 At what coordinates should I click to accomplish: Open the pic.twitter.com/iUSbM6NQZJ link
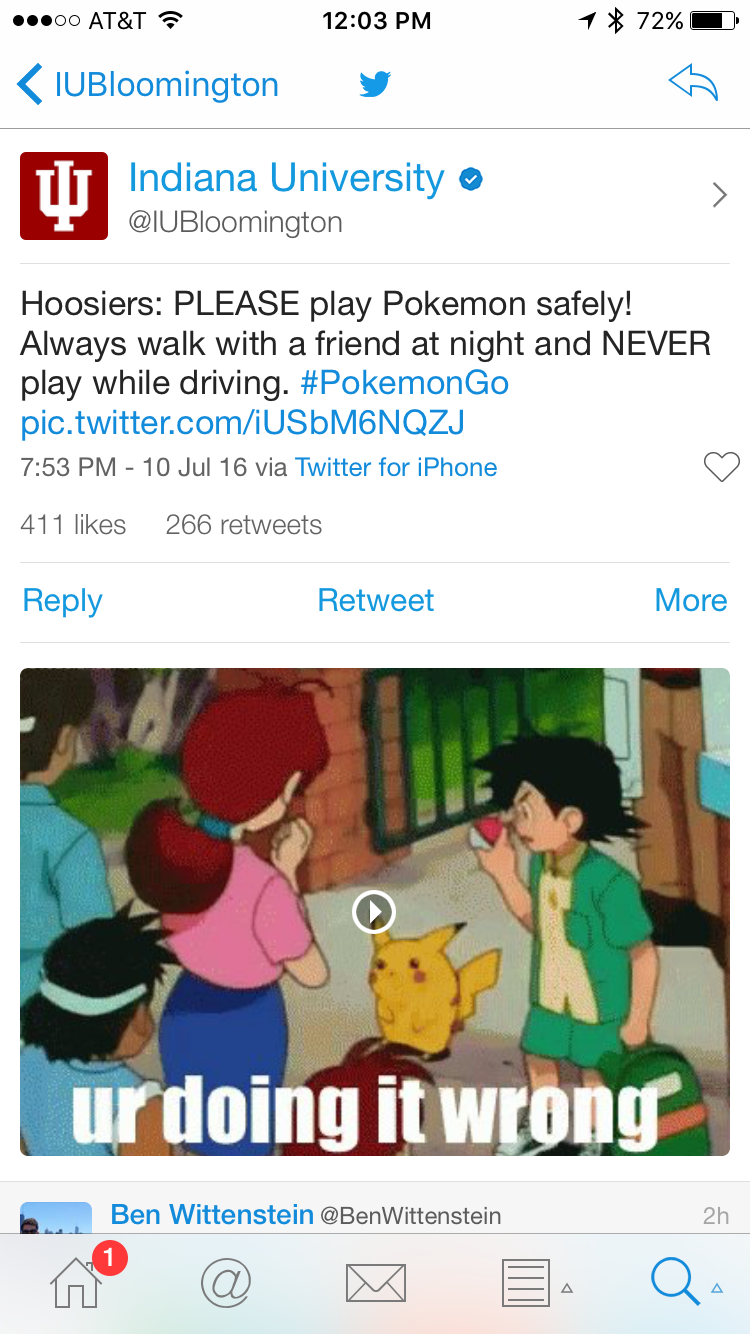[x=242, y=423]
